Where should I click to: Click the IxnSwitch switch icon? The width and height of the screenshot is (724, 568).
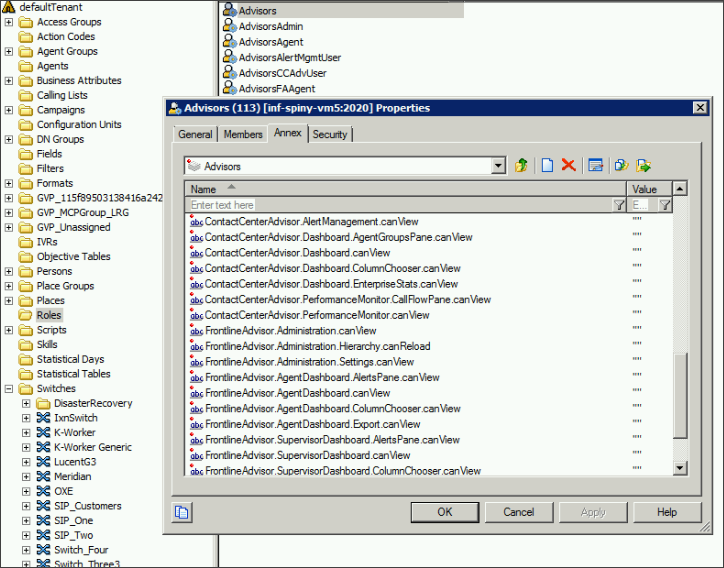43,418
